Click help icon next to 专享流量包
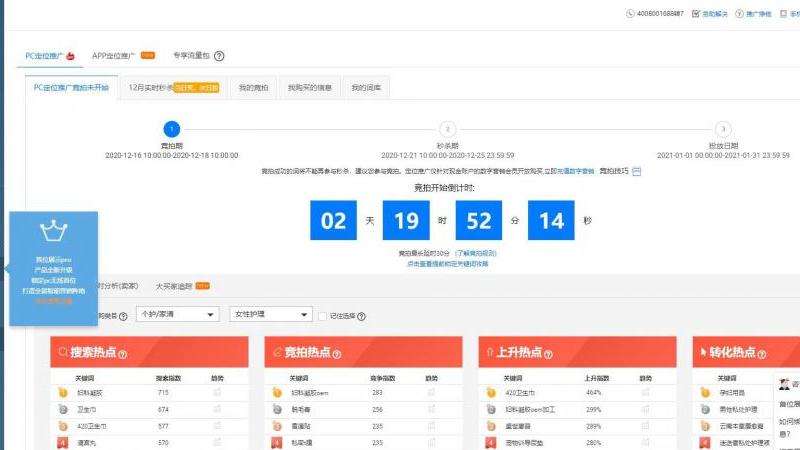Image resolution: width=800 pixels, height=450 pixels. tap(219, 56)
